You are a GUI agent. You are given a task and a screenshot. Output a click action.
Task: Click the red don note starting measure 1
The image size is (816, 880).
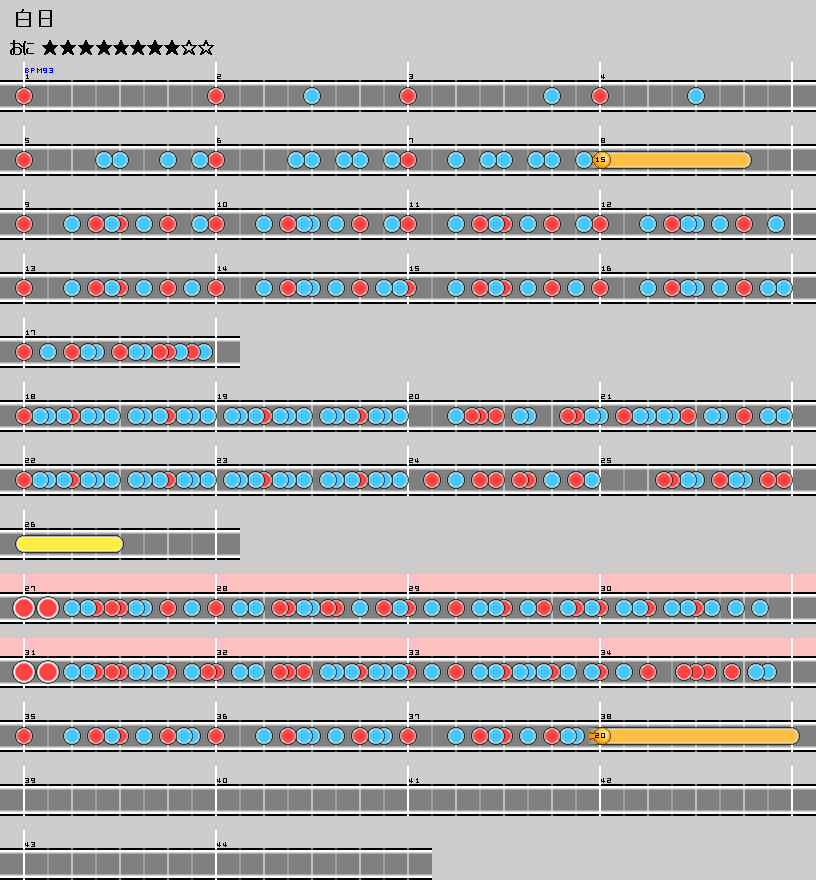point(24,96)
